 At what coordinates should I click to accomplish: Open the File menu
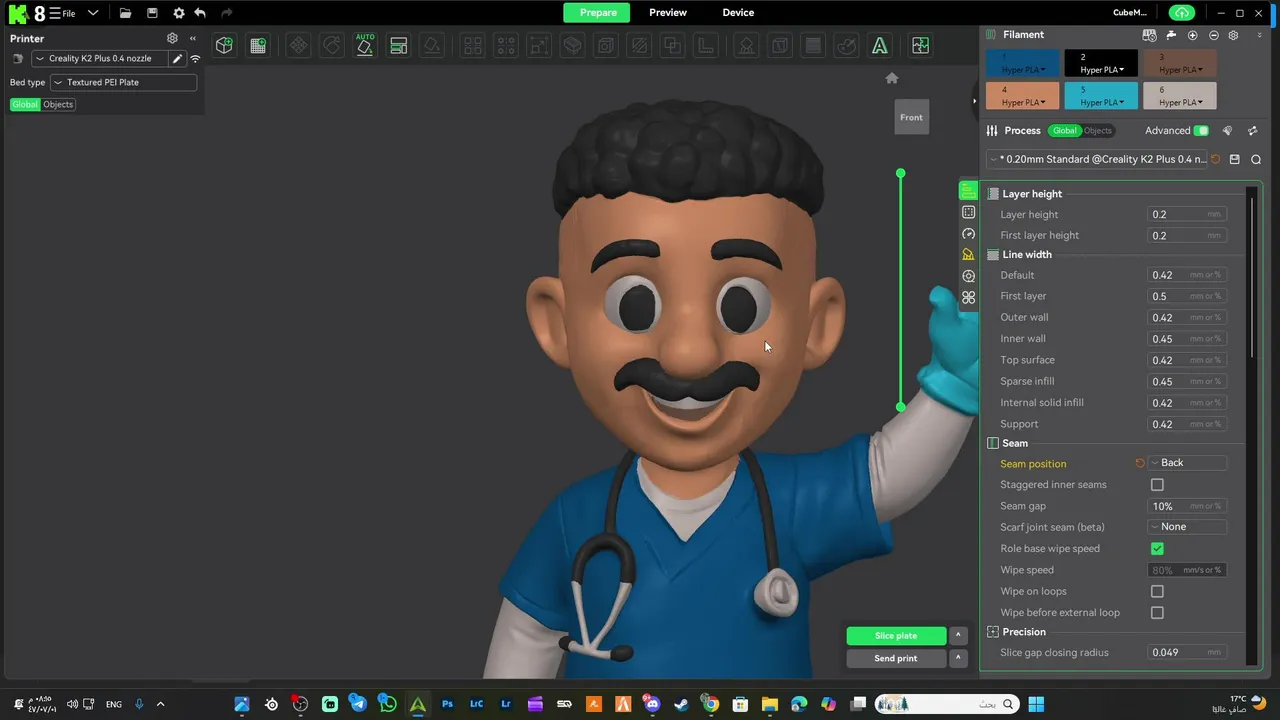[x=62, y=13]
